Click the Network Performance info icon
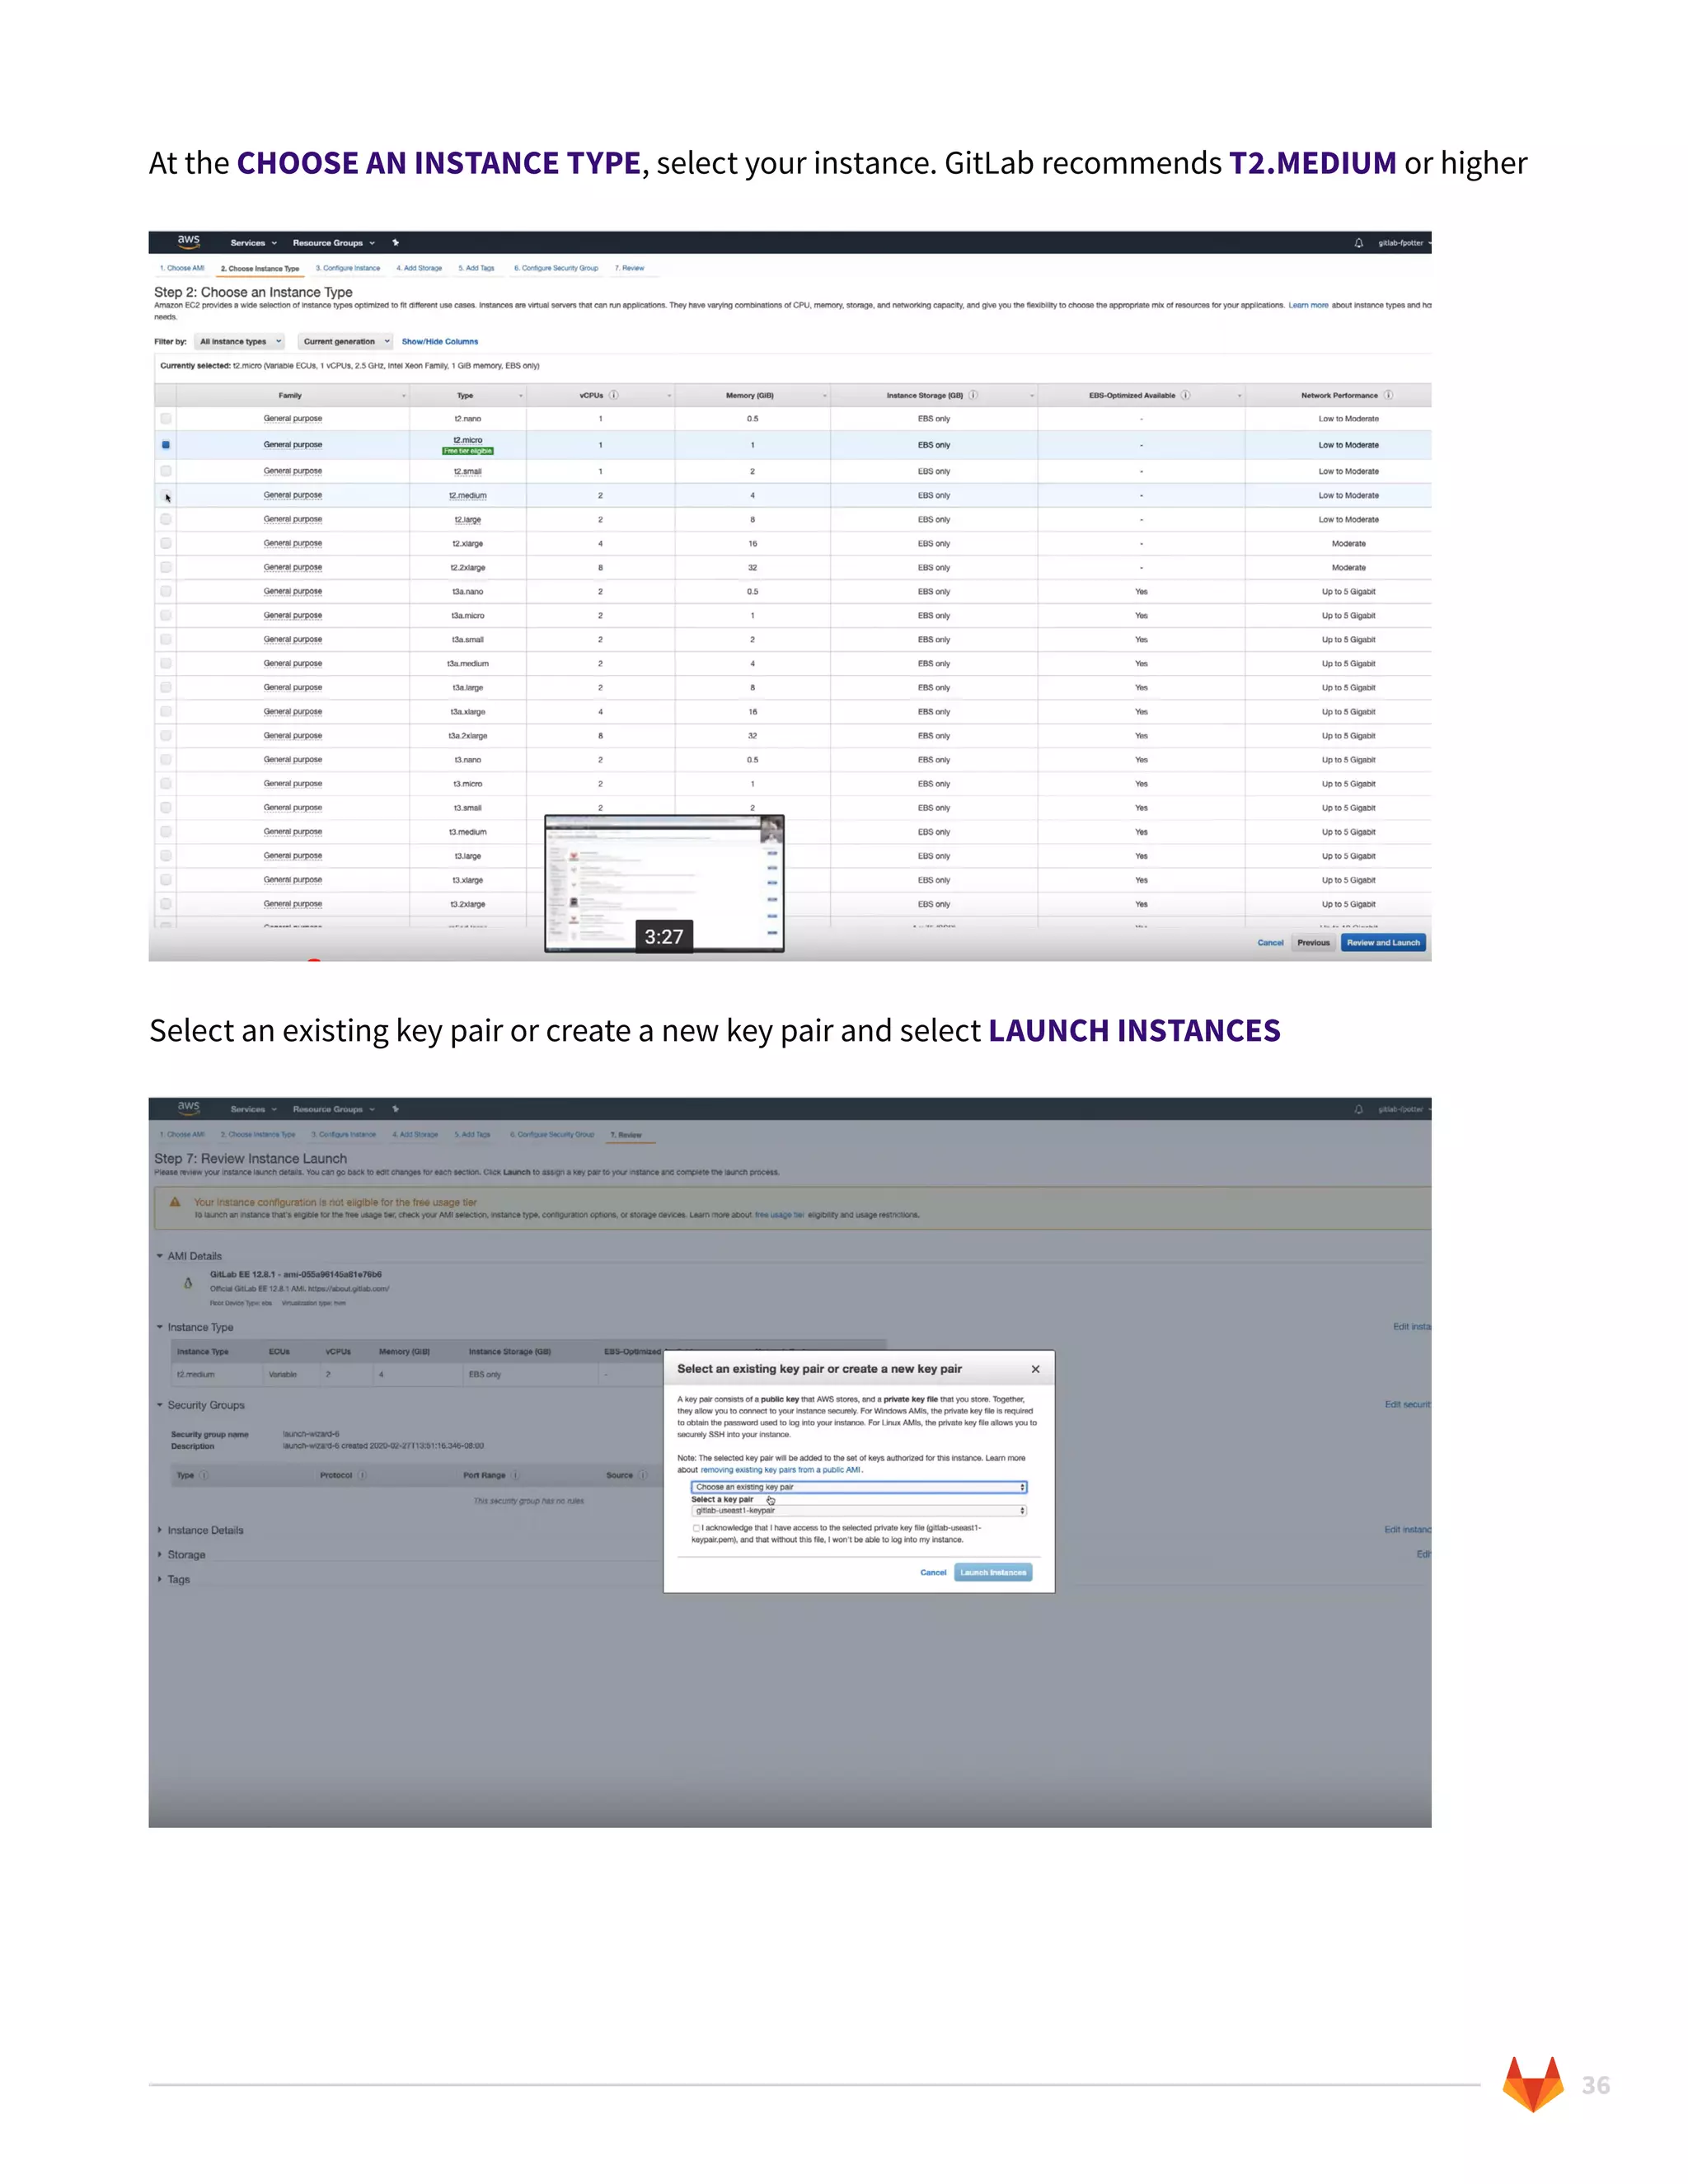Viewport: 1688px width, 2184px height. click(x=1388, y=395)
